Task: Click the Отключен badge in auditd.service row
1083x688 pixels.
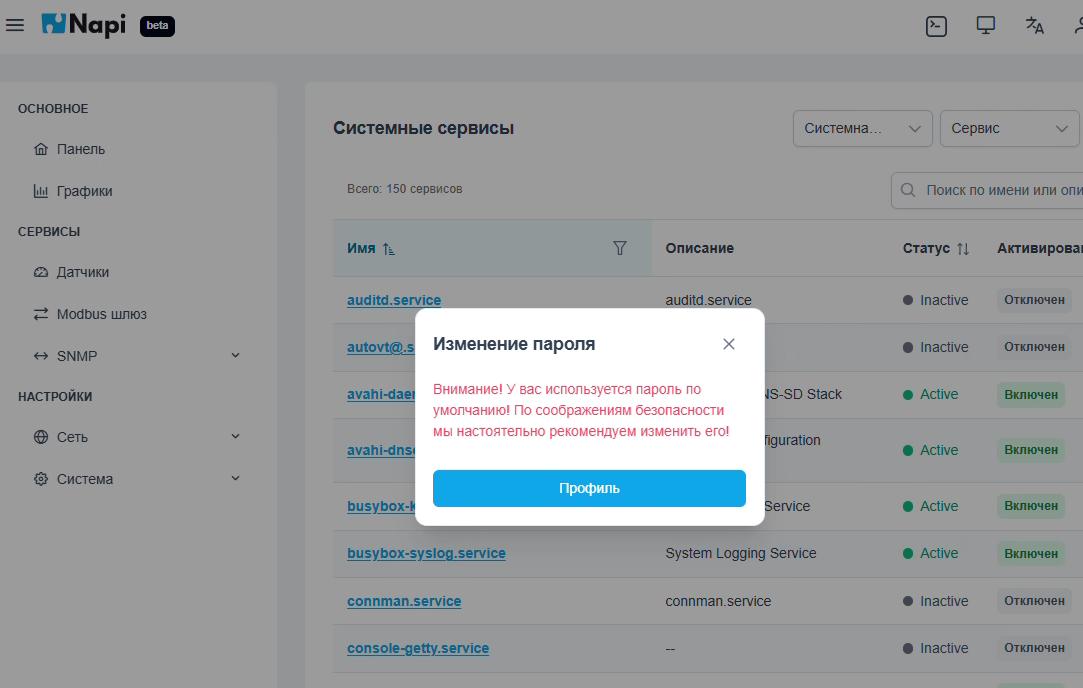Action: point(1034,300)
